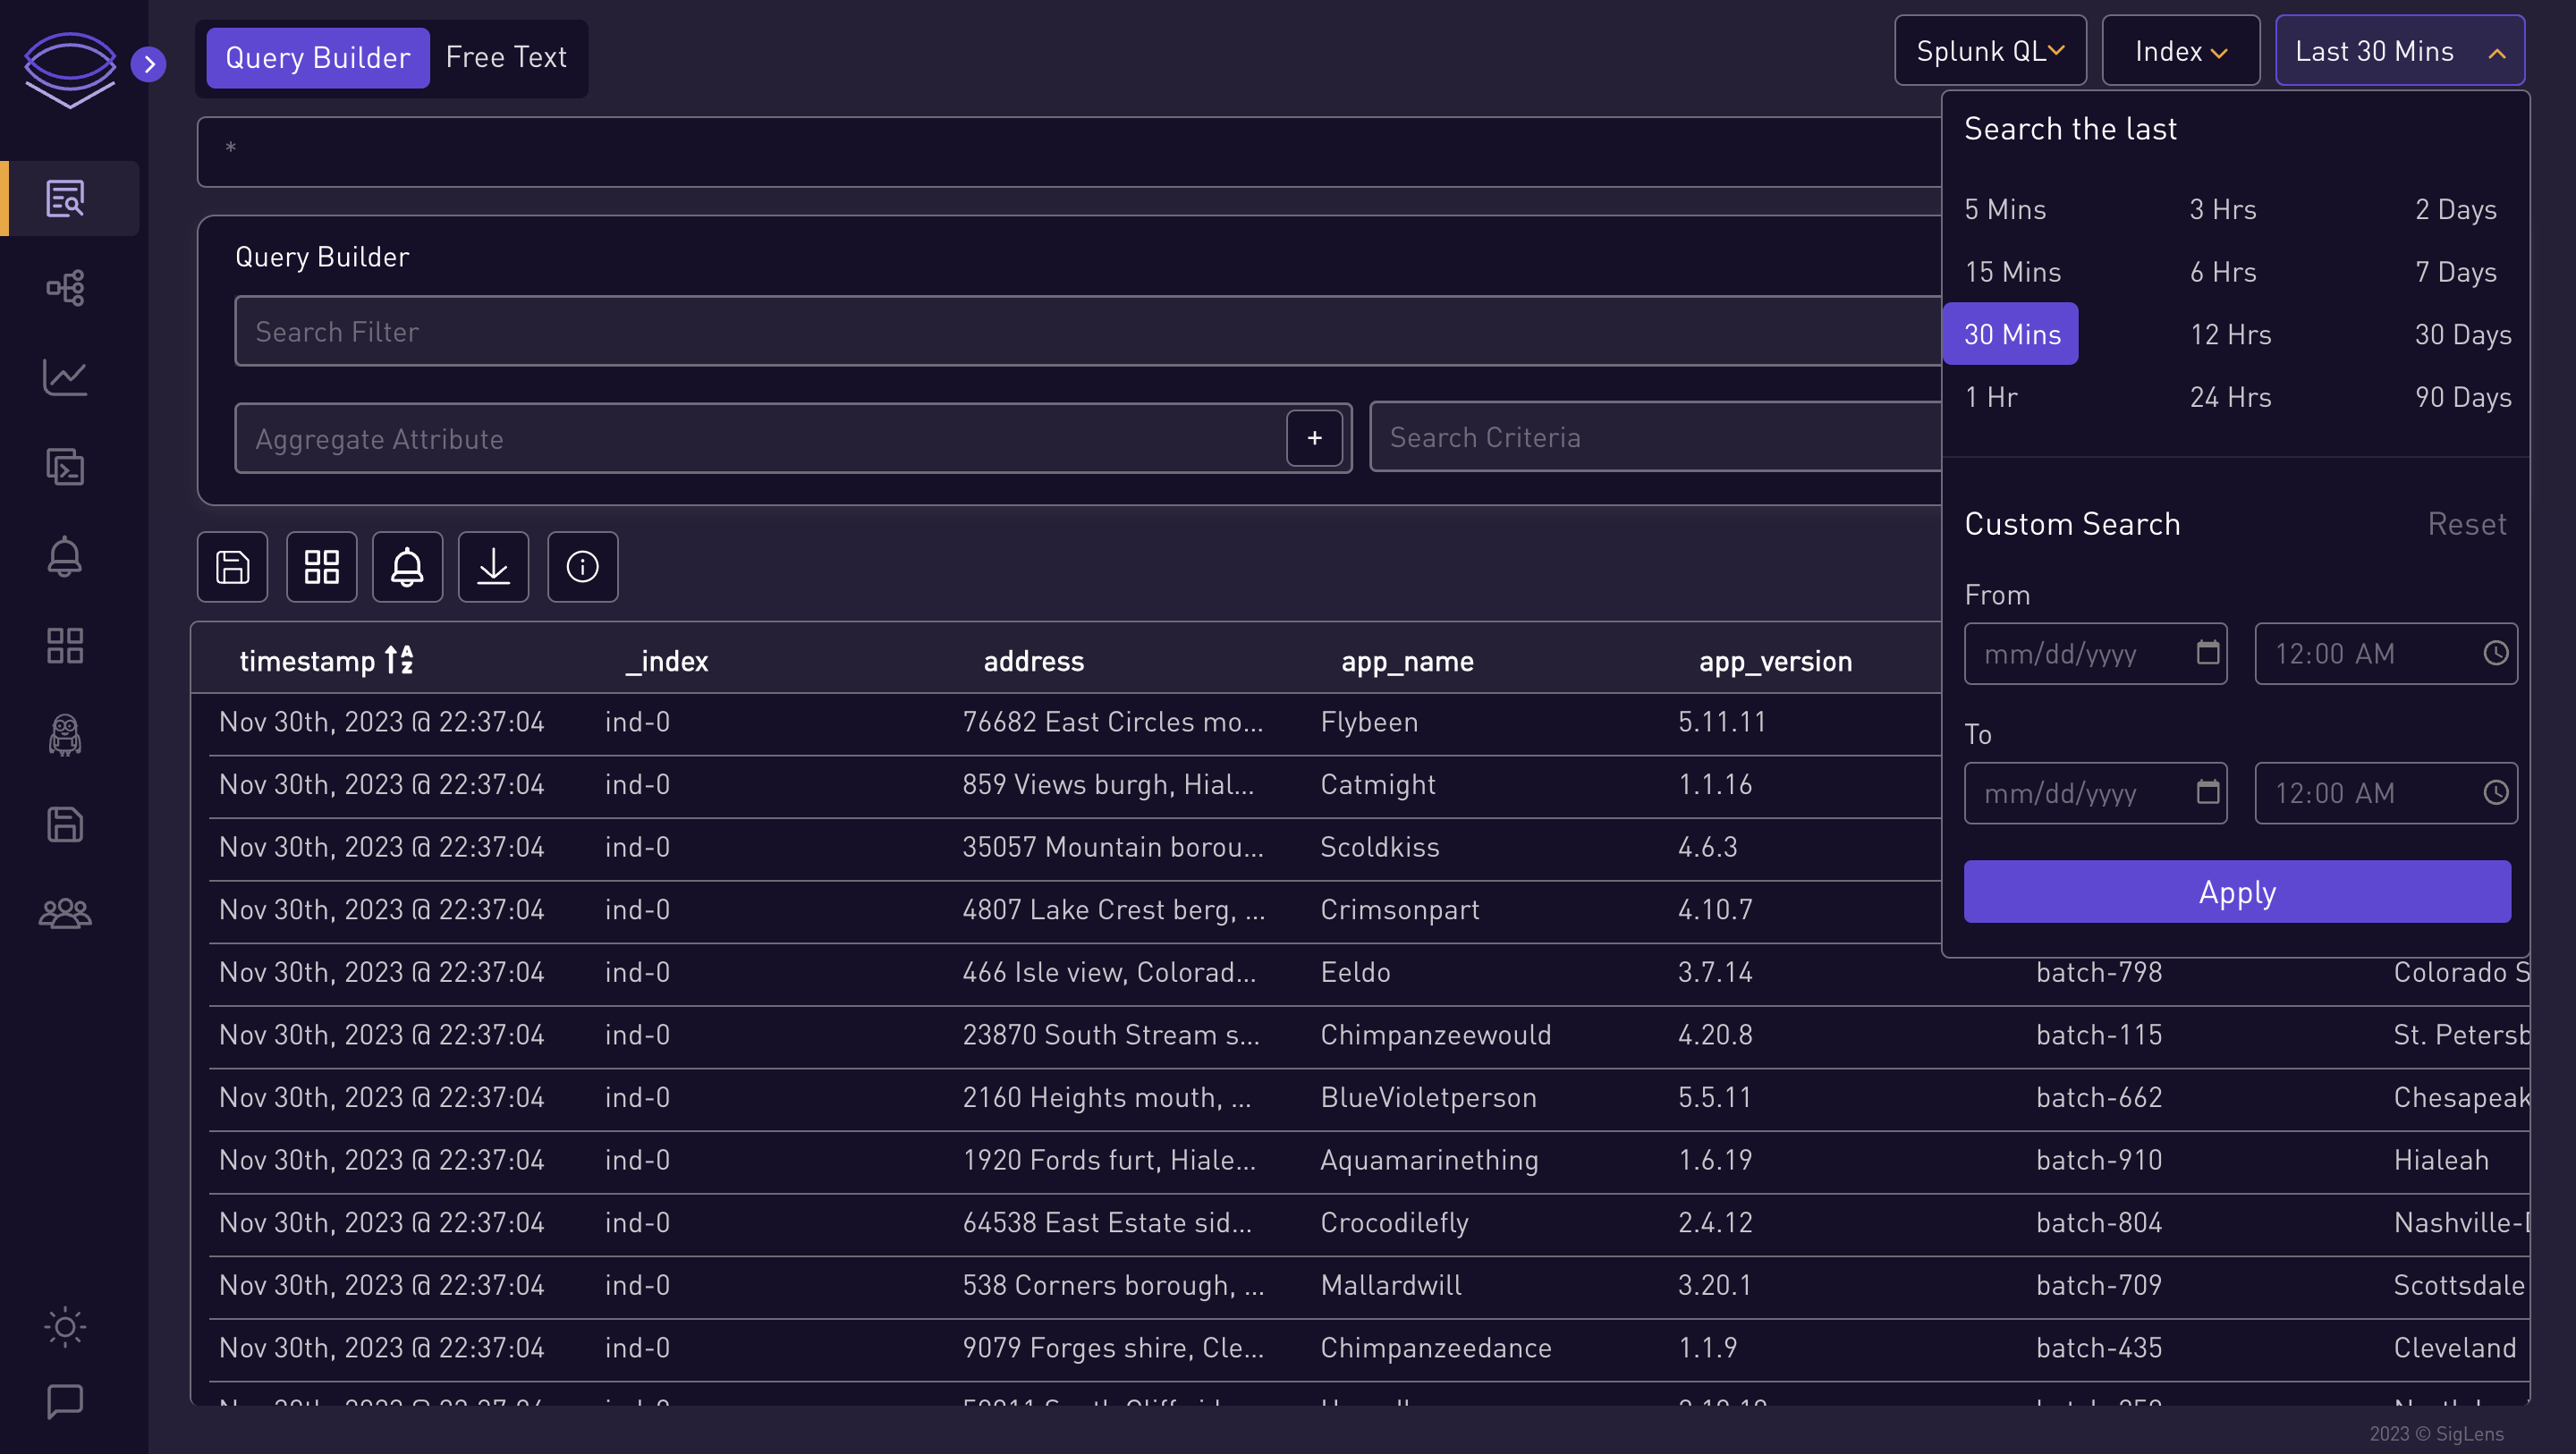
Task: Open the Index dropdown
Action: tap(2181, 51)
